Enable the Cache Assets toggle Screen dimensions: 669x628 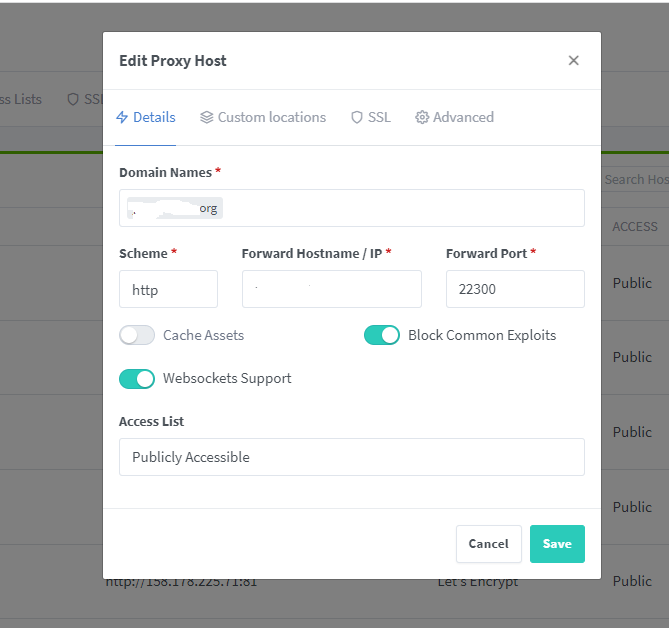138,336
